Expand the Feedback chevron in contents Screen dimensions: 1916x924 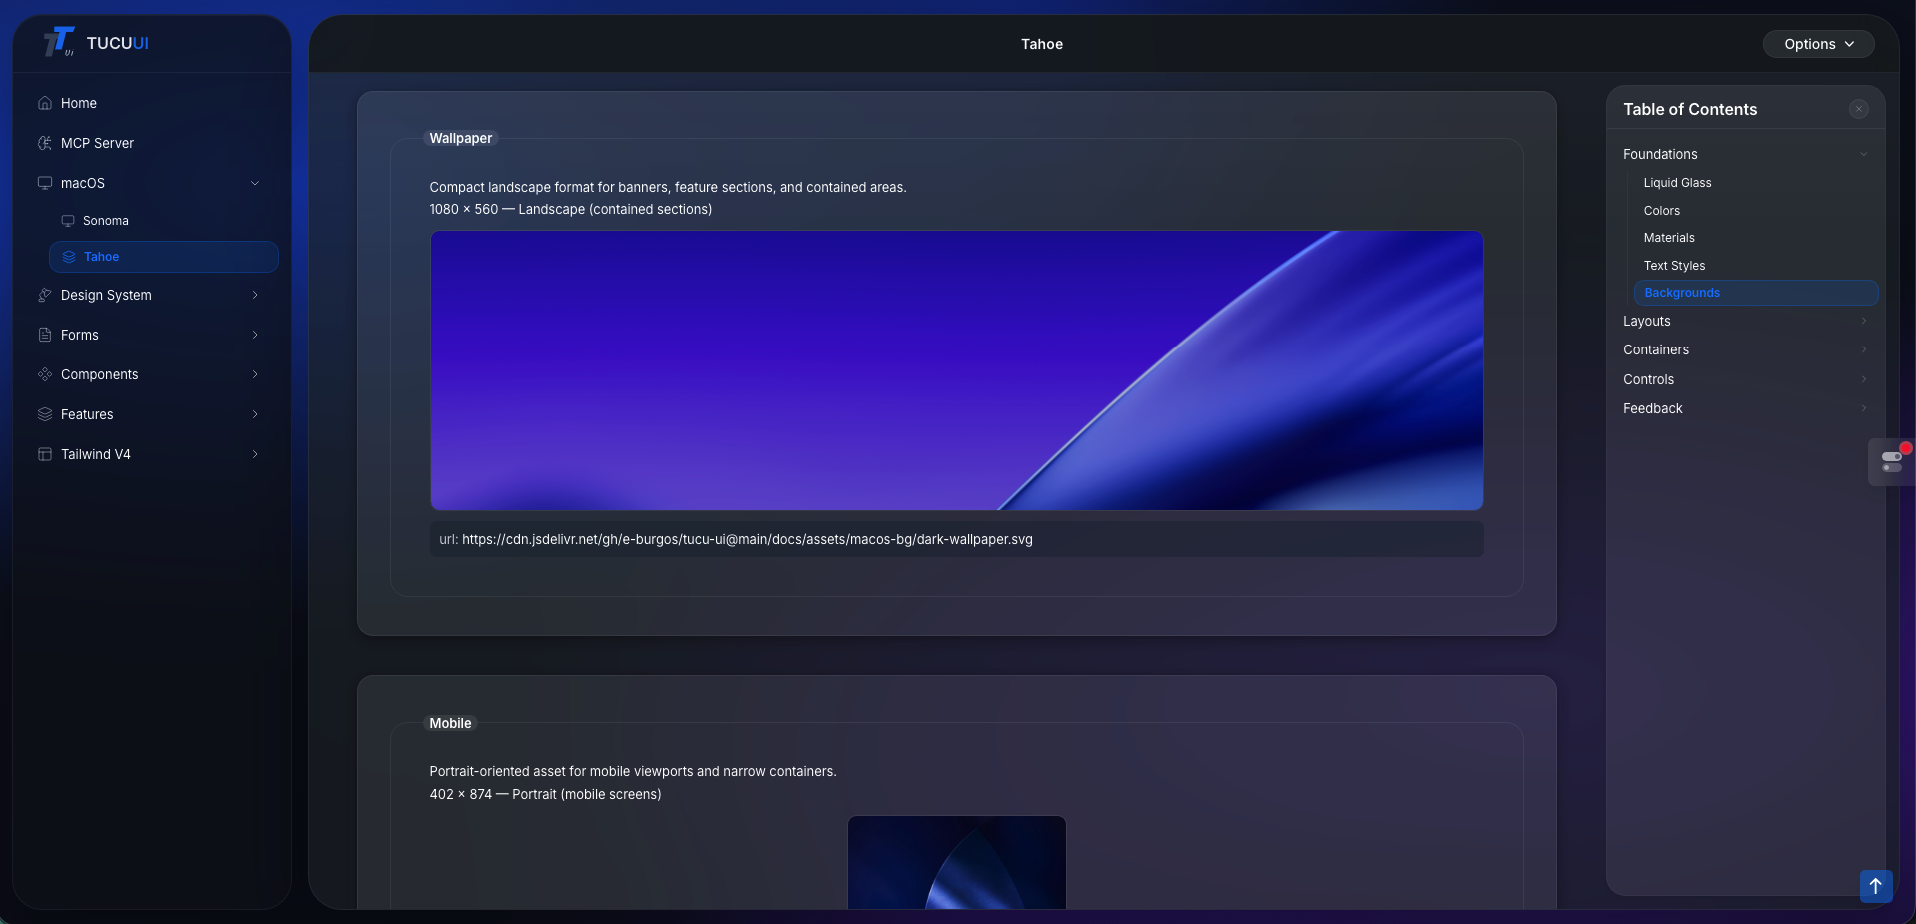[1864, 408]
